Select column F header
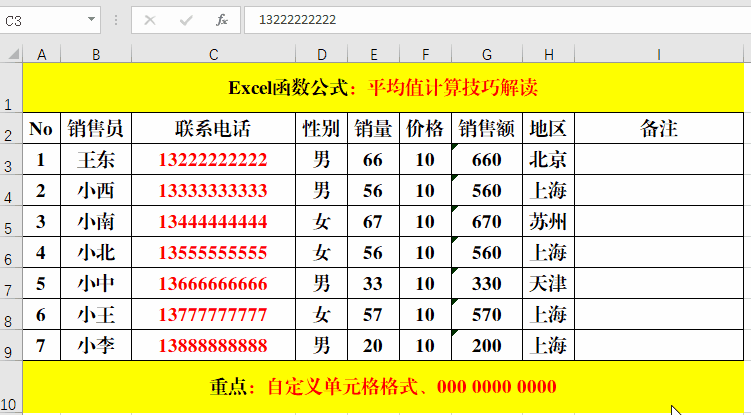 tap(425, 54)
